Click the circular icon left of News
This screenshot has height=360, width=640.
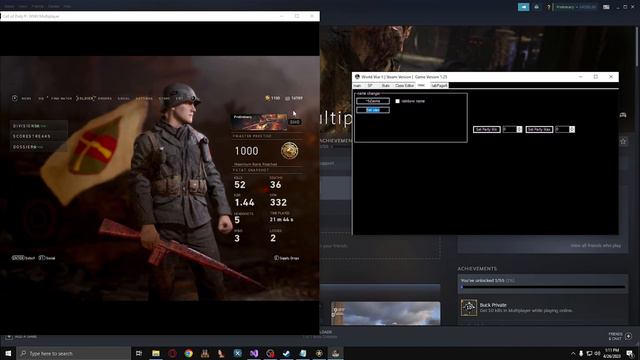click(x=15, y=98)
